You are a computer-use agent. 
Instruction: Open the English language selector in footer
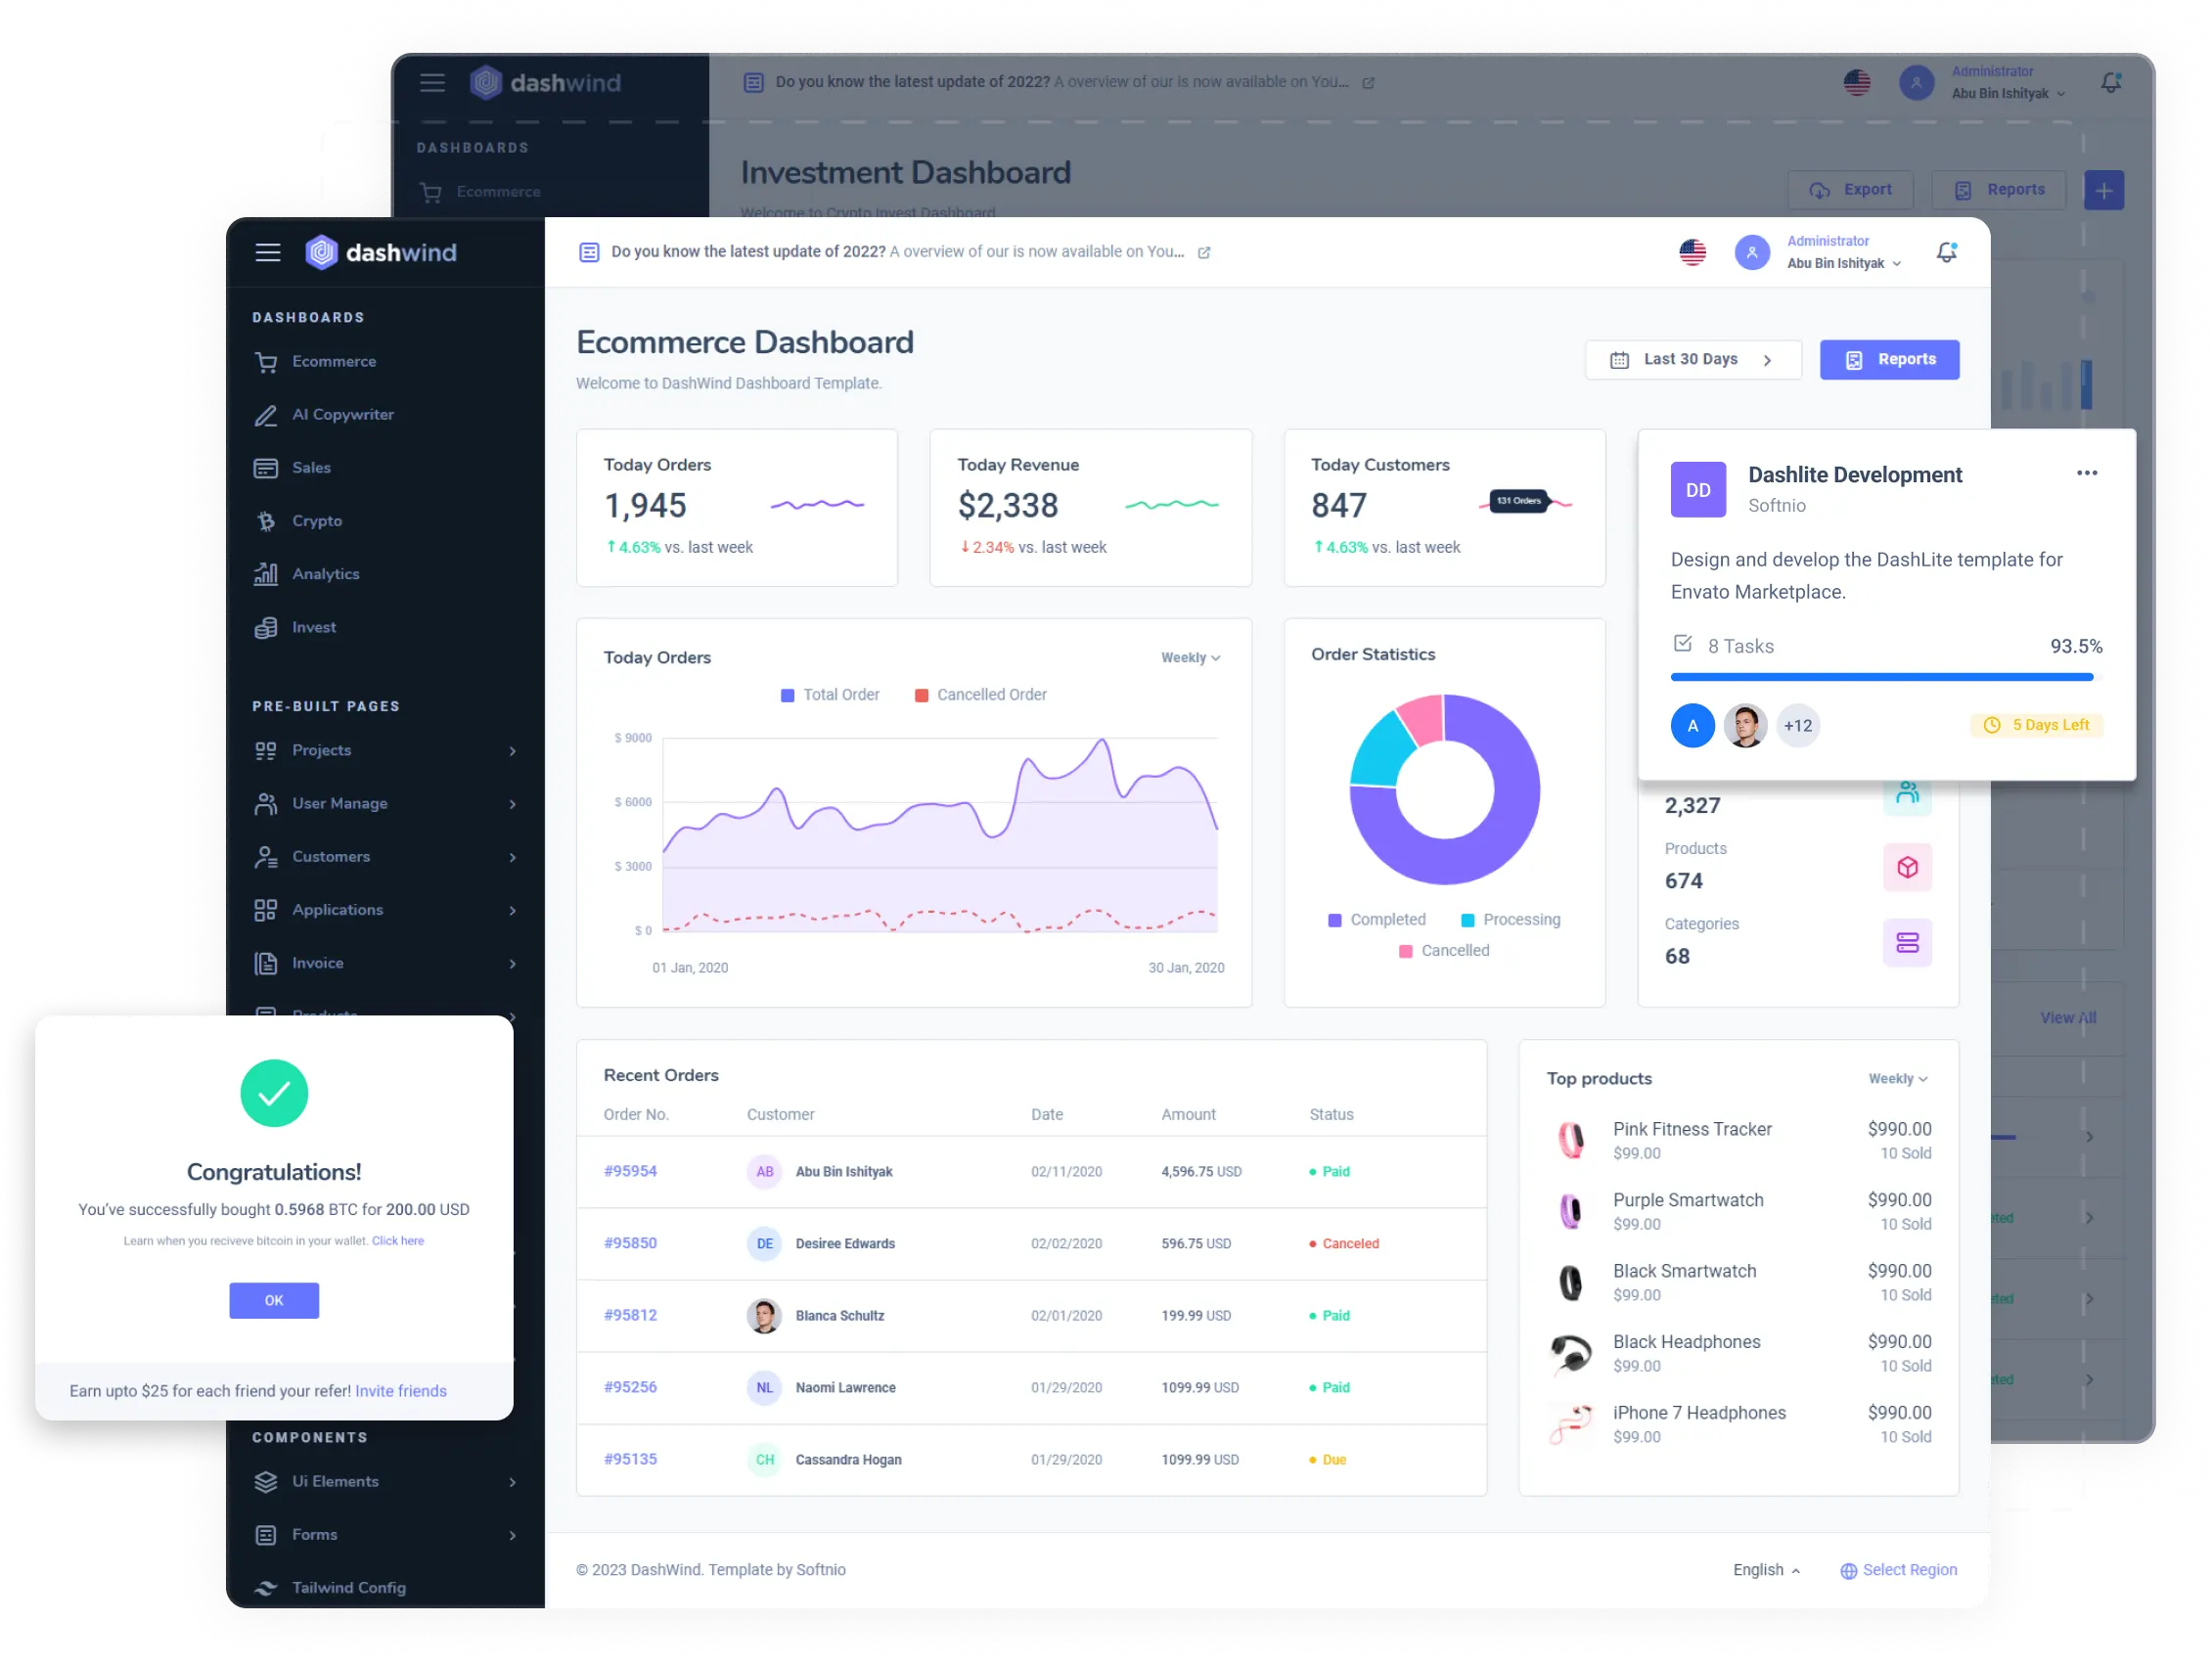[1766, 1570]
